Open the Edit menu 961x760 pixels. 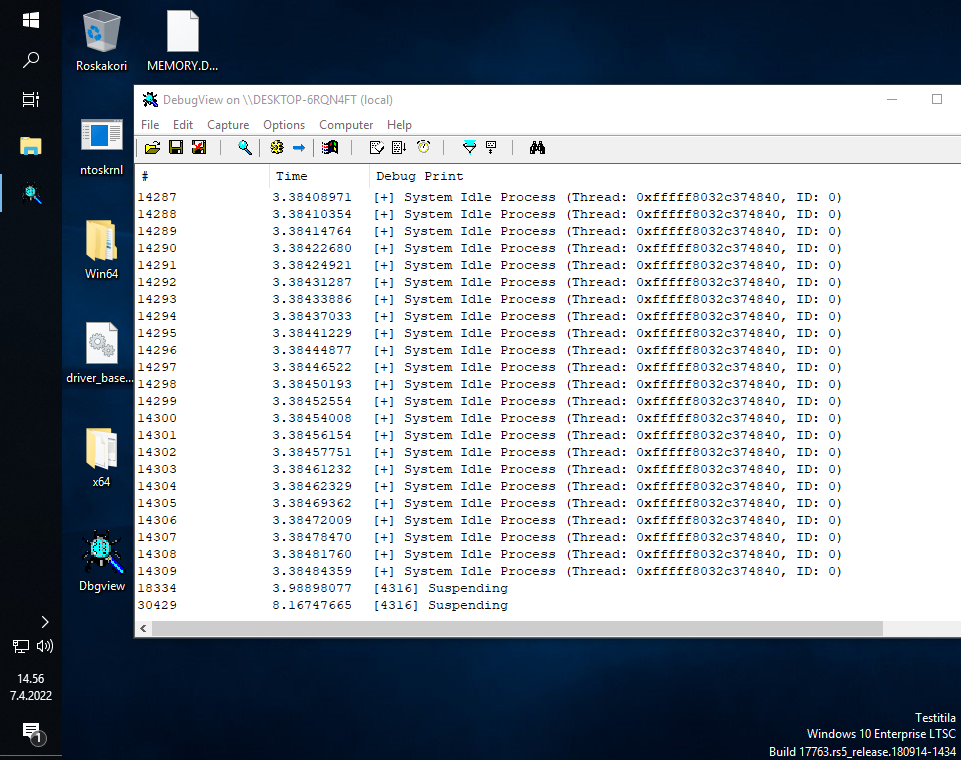(183, 124)
